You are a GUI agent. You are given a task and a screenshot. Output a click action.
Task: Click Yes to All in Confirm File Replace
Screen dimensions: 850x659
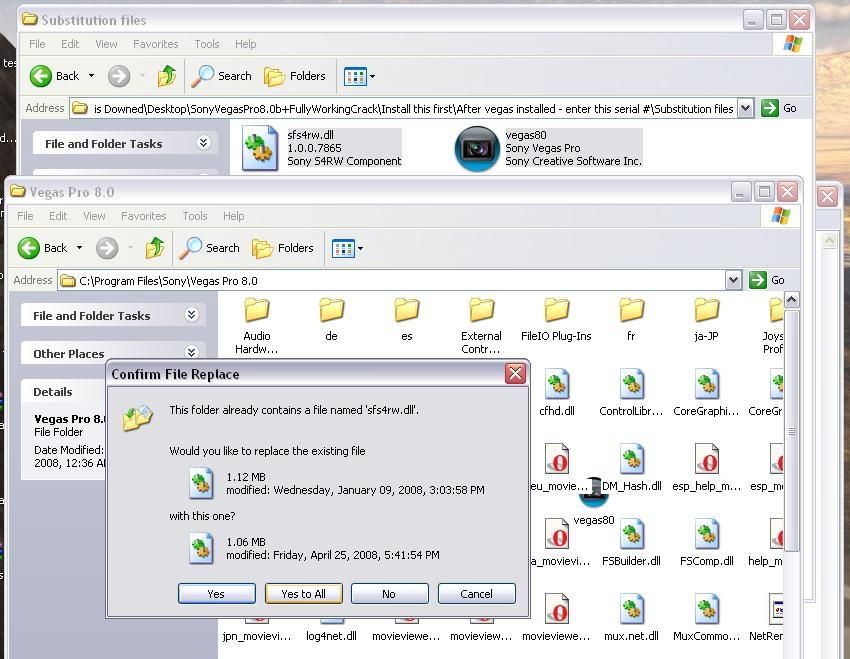tap(304, 593)
